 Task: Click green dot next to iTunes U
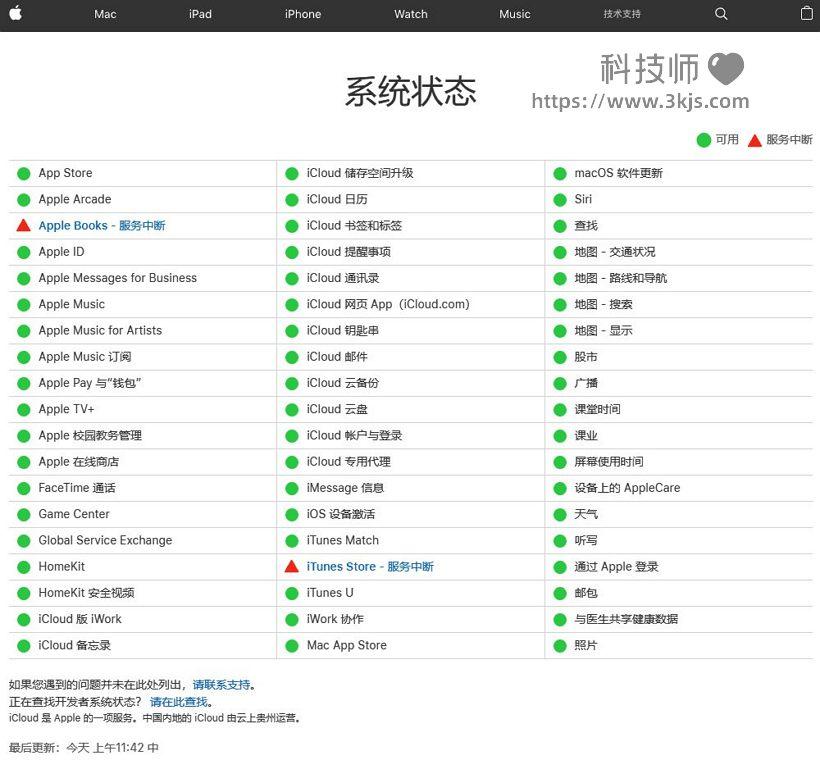[x=292, y=593]
